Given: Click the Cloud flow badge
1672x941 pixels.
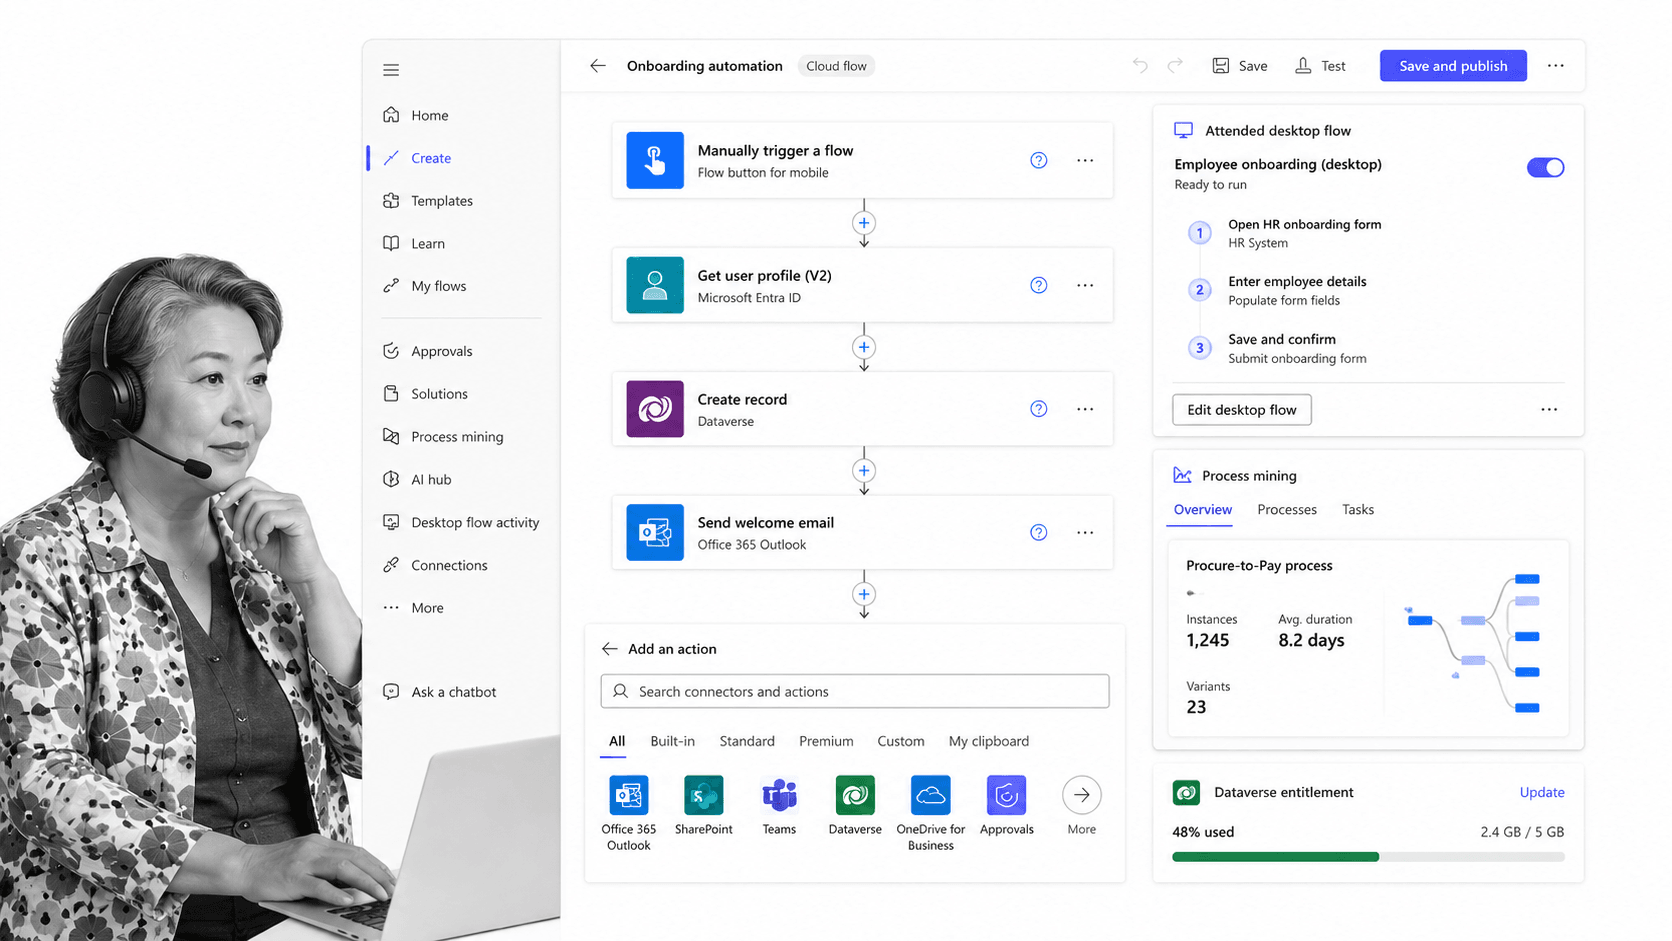Looking at the screenshot, I should click(x=836, y=66).
